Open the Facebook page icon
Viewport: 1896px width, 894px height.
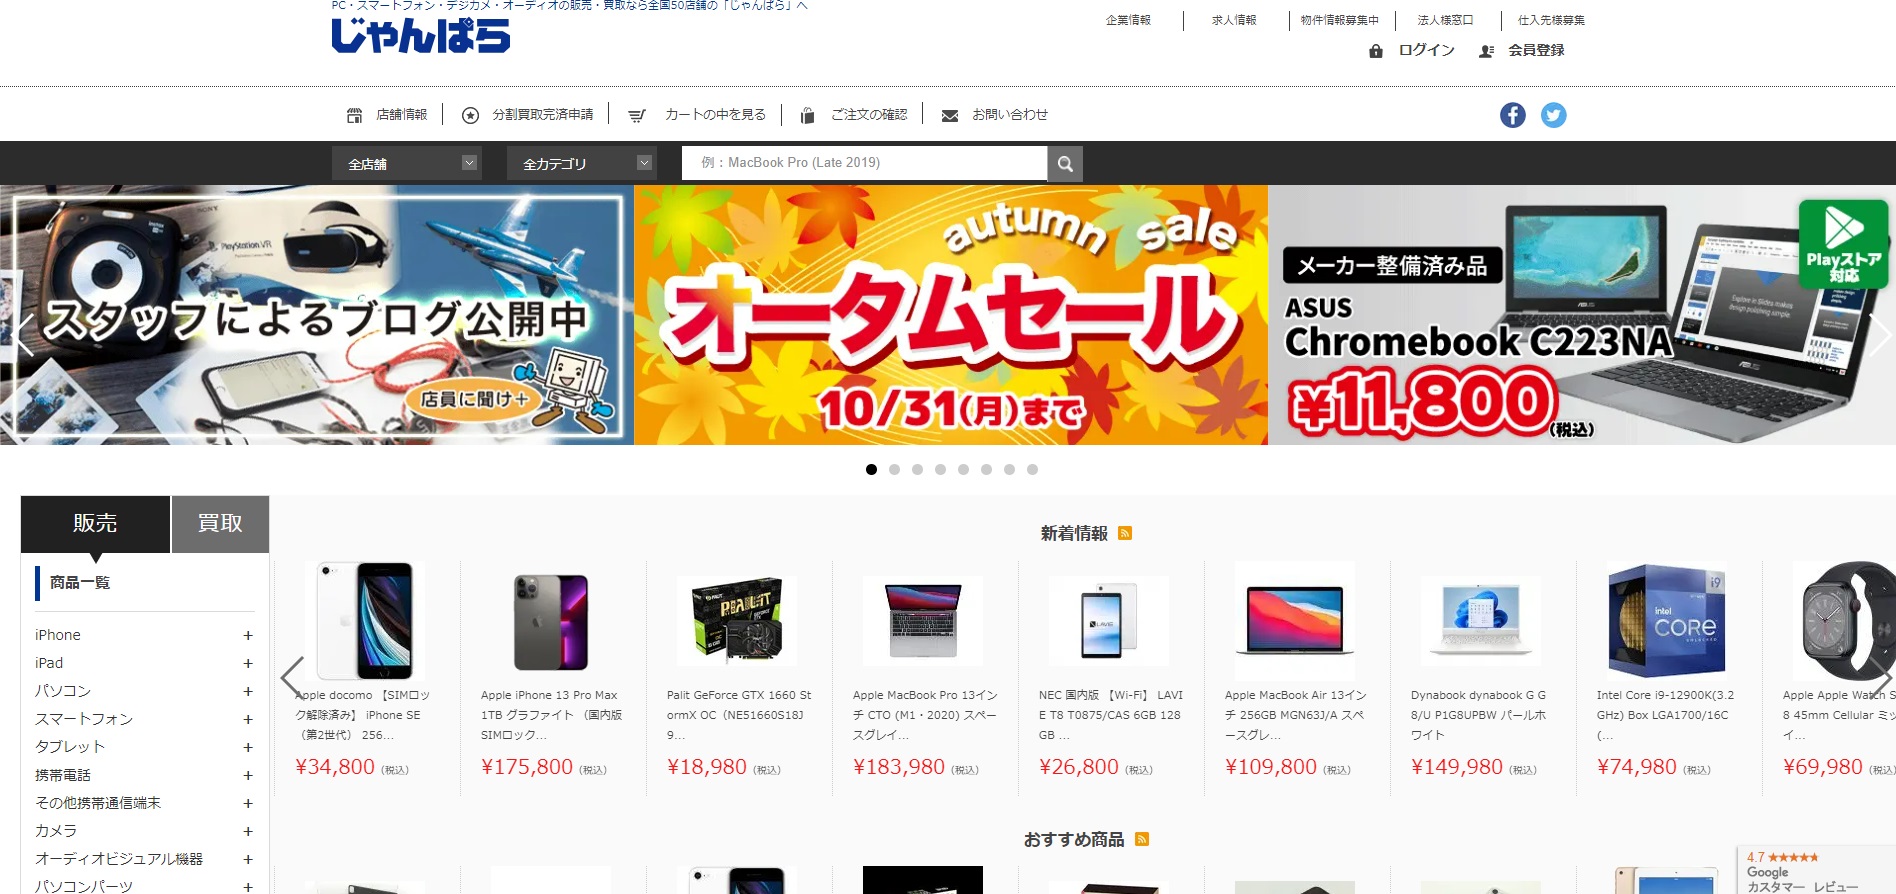tap(1512, 115)
